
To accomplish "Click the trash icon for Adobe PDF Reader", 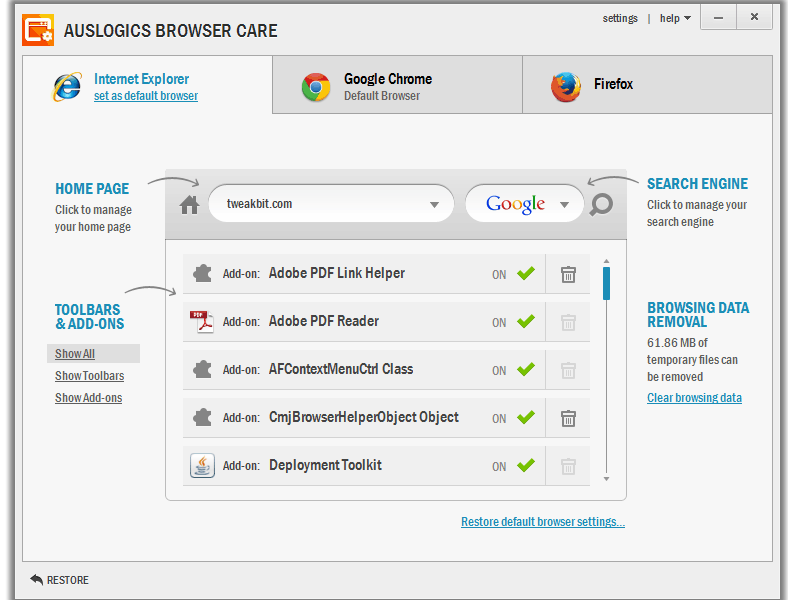I will click(x=568, y=322).
